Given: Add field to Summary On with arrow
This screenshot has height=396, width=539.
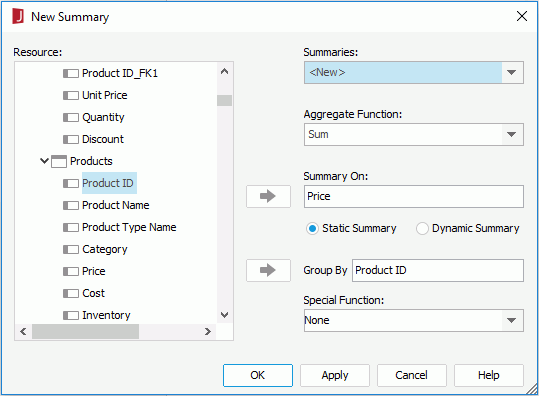Looking at the screenshot, I should coord(268,196).
